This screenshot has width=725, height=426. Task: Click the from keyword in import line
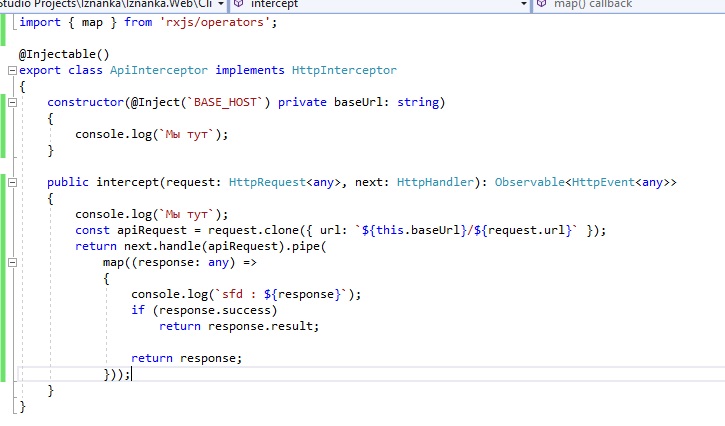click(138, 22)
